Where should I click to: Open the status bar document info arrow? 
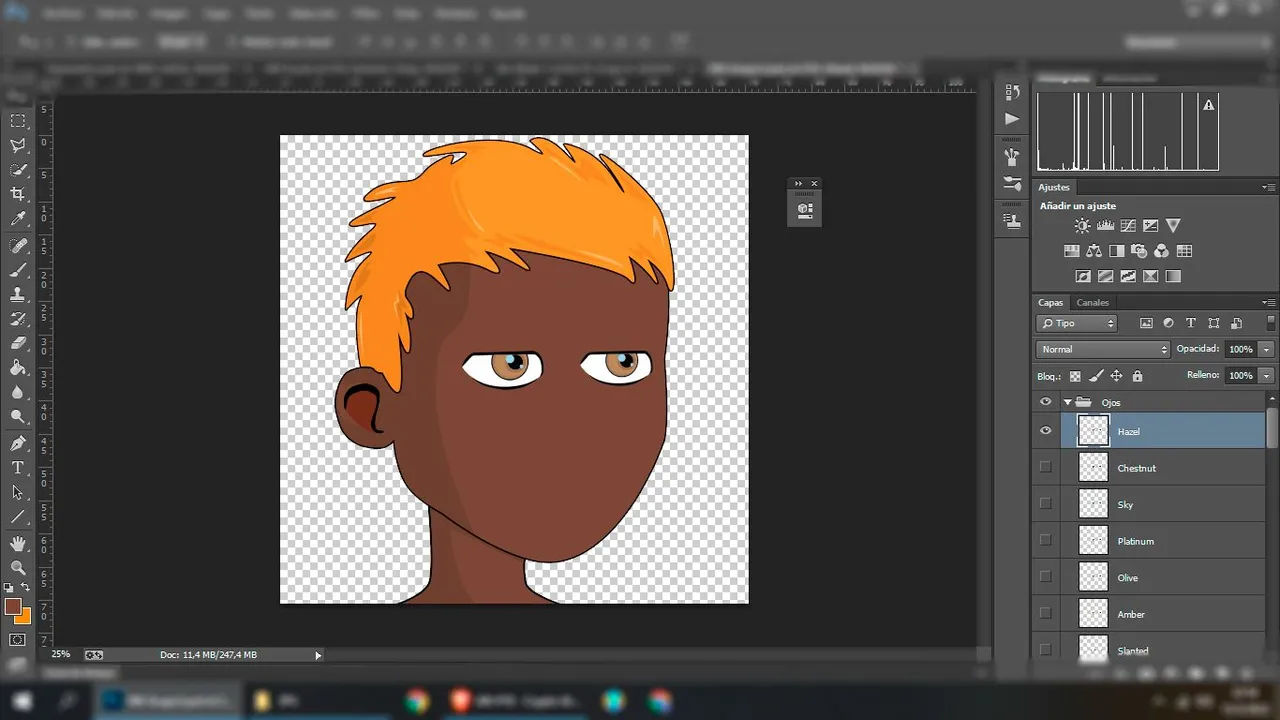point(318,655)
